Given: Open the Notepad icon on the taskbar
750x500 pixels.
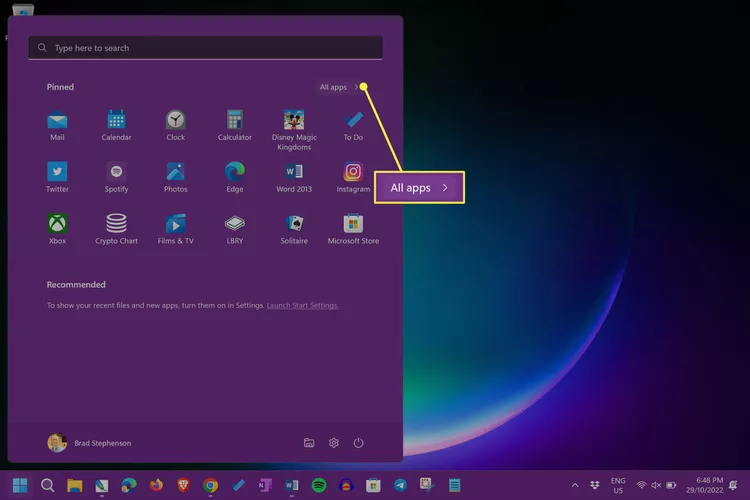Looking at the screenshot, I should (454, 485).
